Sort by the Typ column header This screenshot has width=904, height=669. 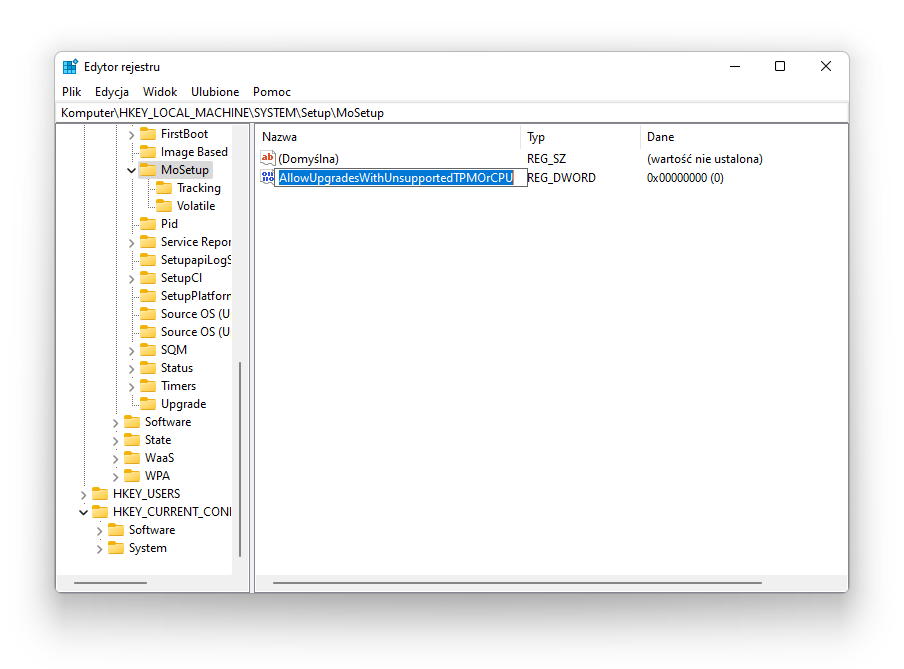tap(580, 137)
